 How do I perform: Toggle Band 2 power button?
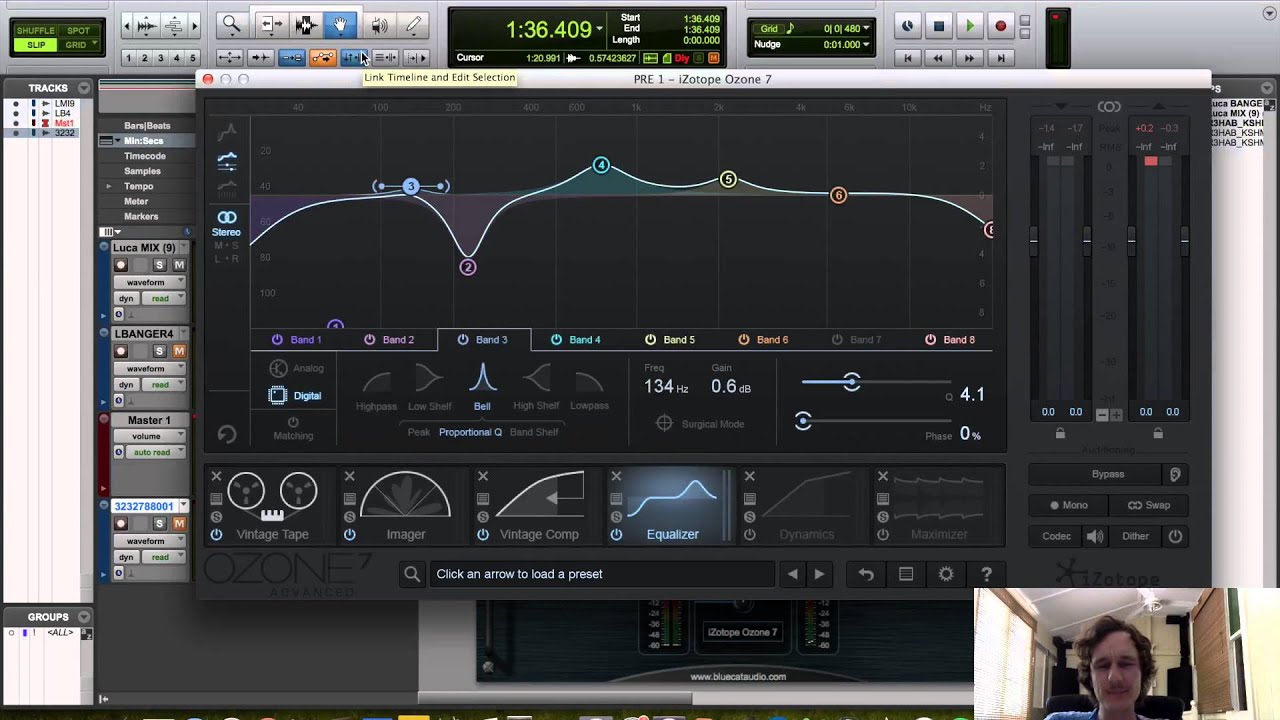click(370, 340)
